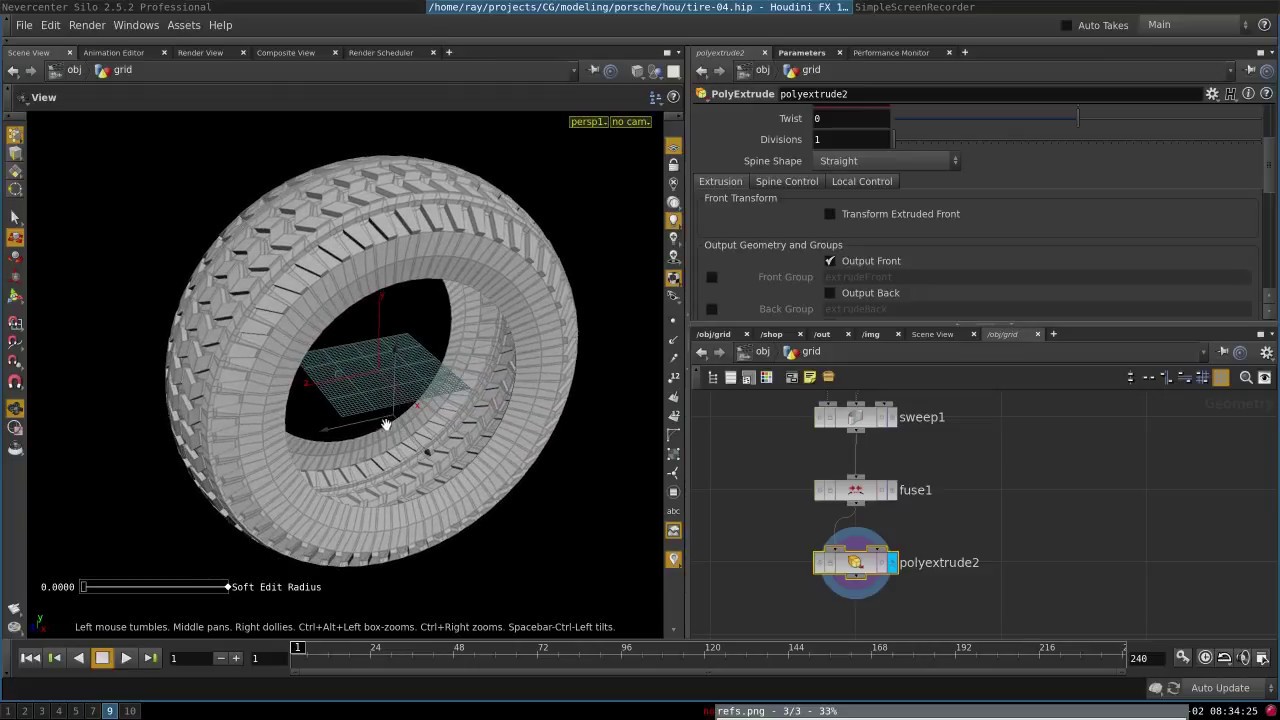
Task: Open the magnifying glass search in network editor
Action: tap(1246, 377)
